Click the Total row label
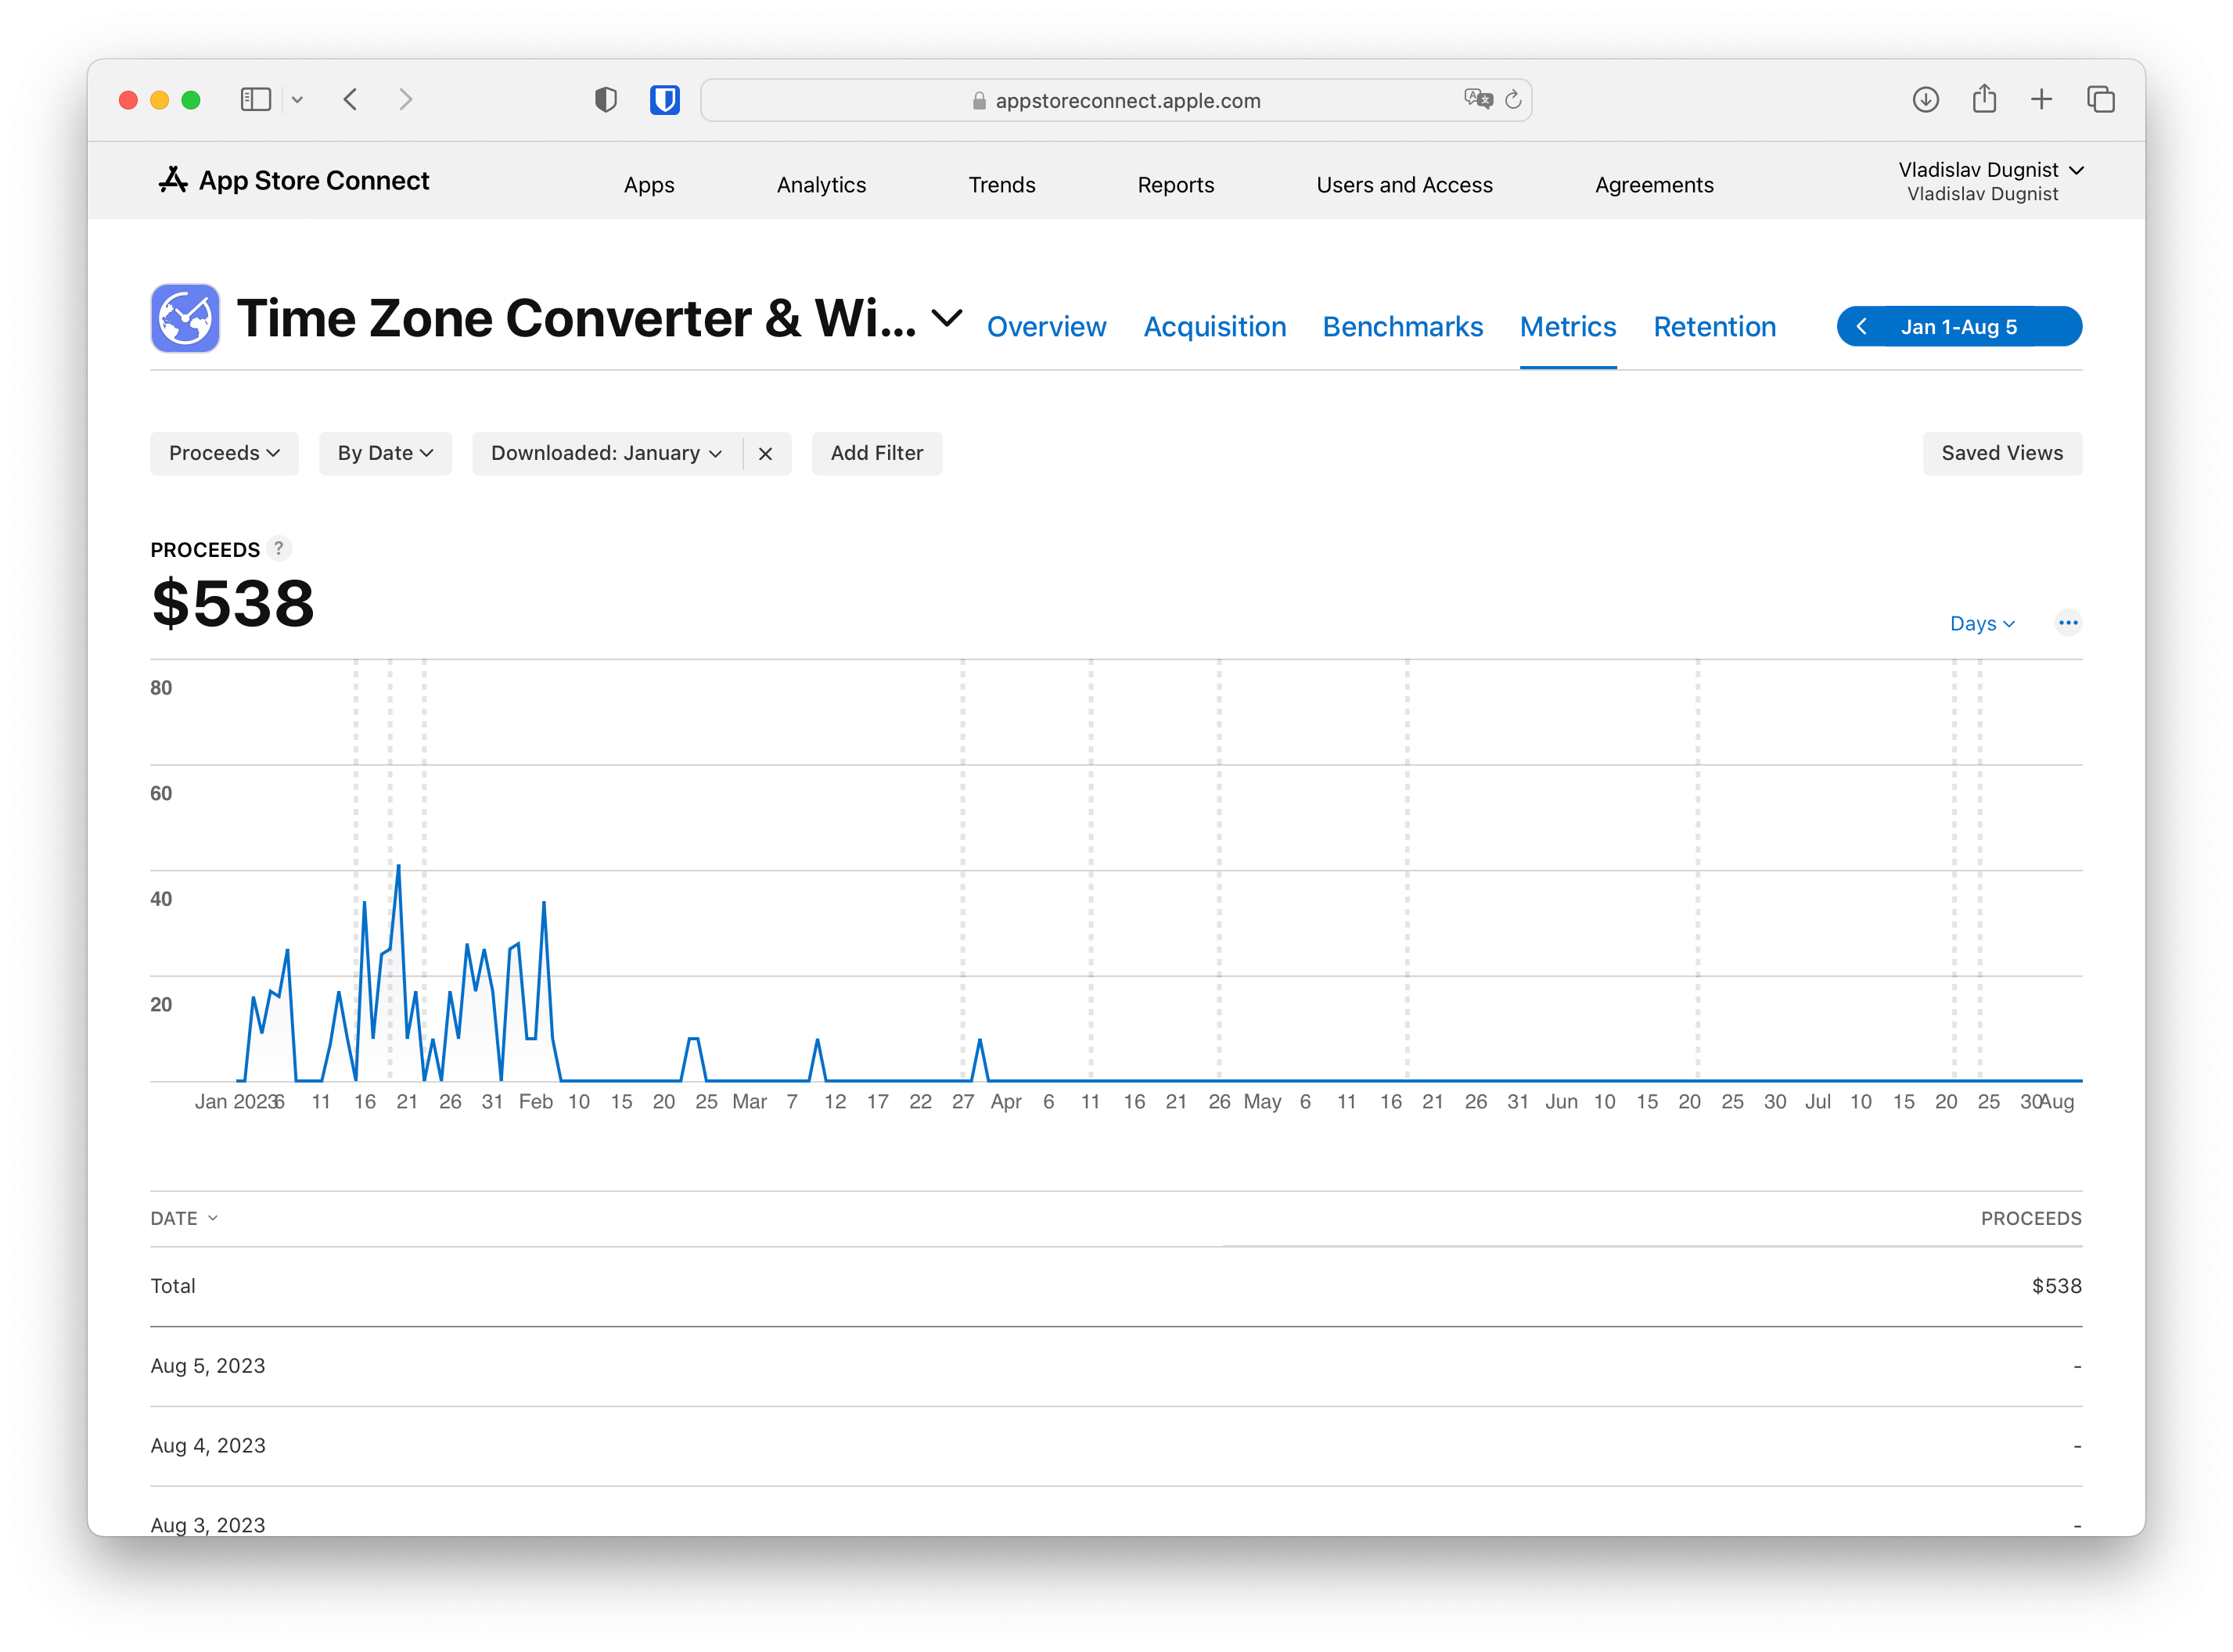The image size is (2233, 1652). (173, 1286)
